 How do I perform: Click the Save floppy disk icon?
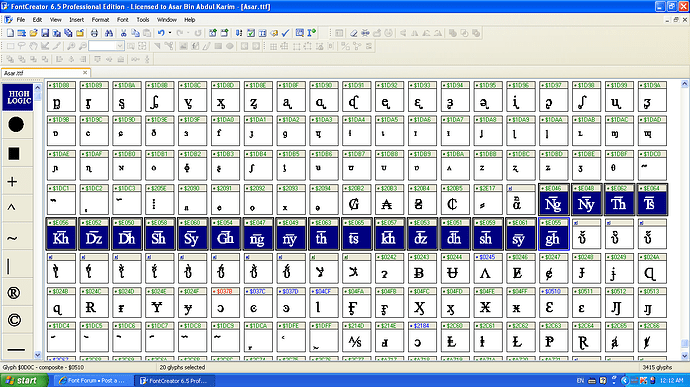(45, 33)
